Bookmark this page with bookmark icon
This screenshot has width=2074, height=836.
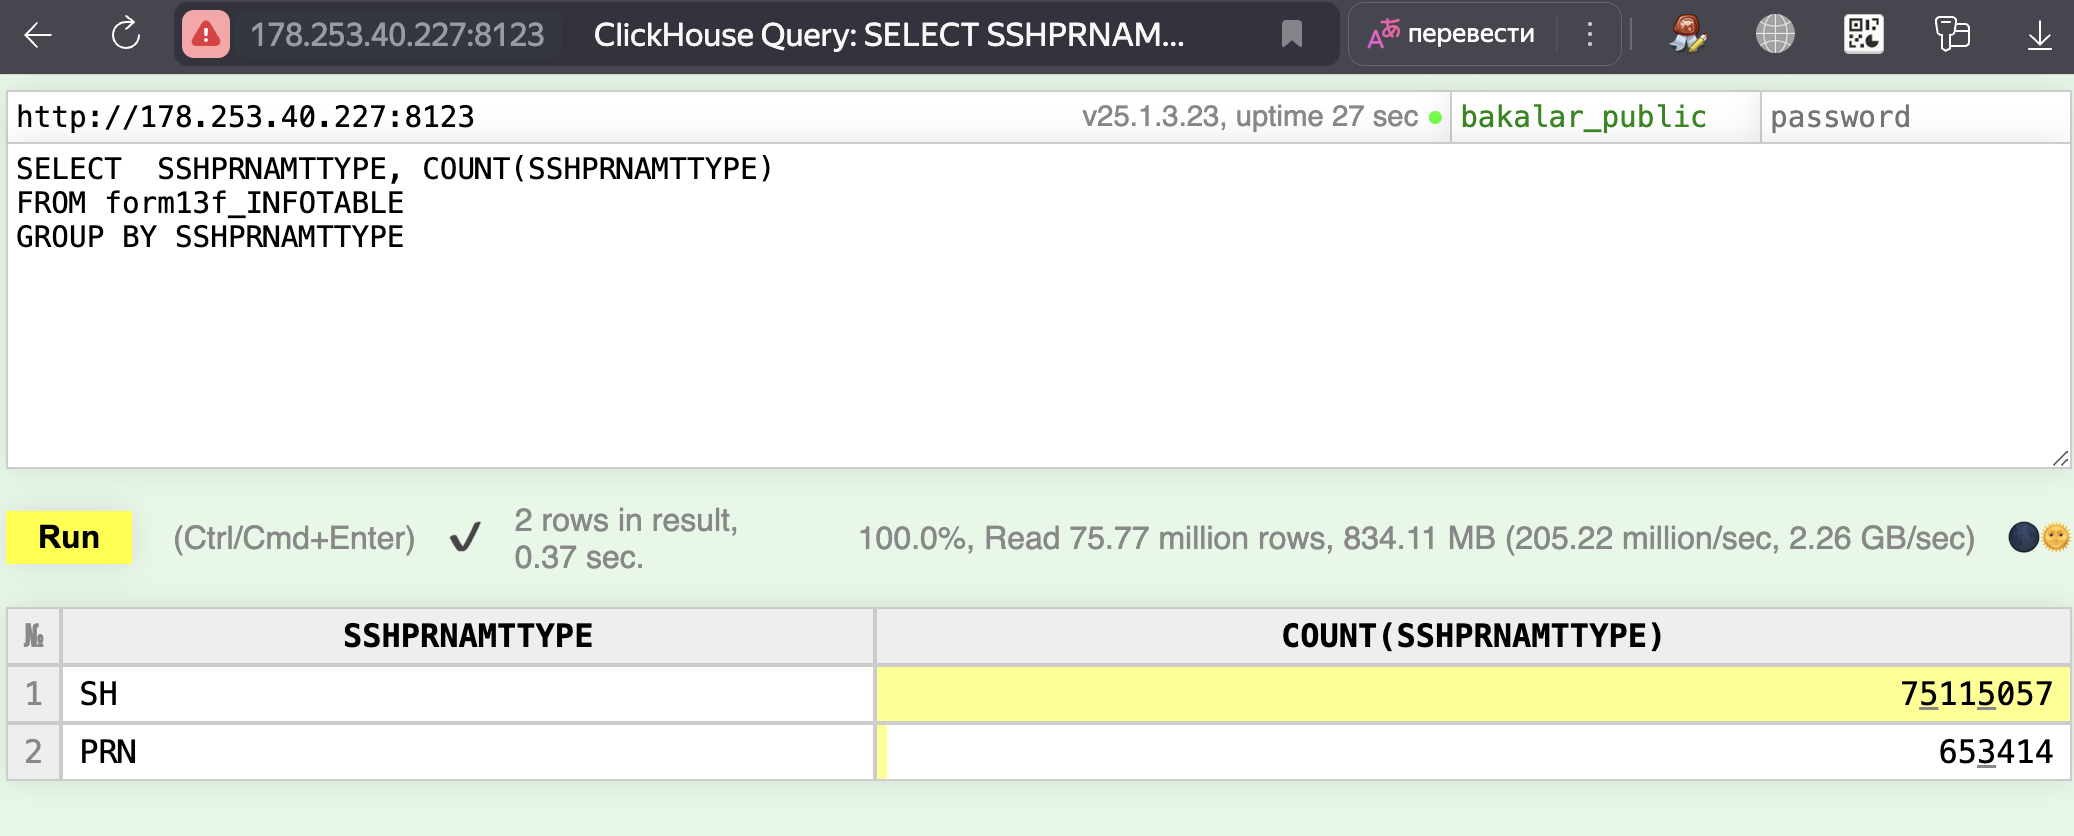[1291, 35]
